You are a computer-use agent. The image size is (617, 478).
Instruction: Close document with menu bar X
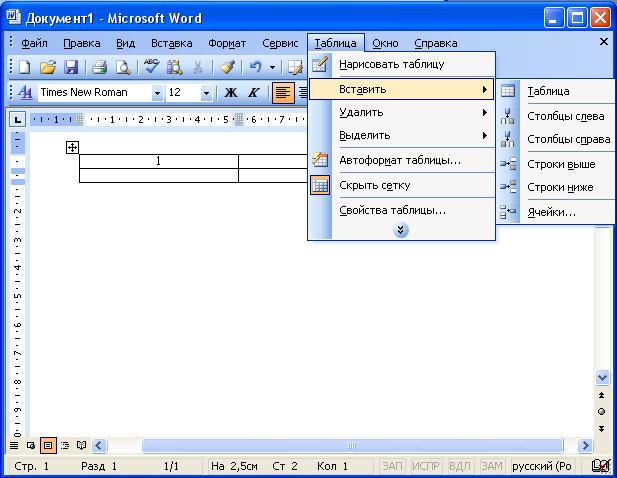pos(604,42)
